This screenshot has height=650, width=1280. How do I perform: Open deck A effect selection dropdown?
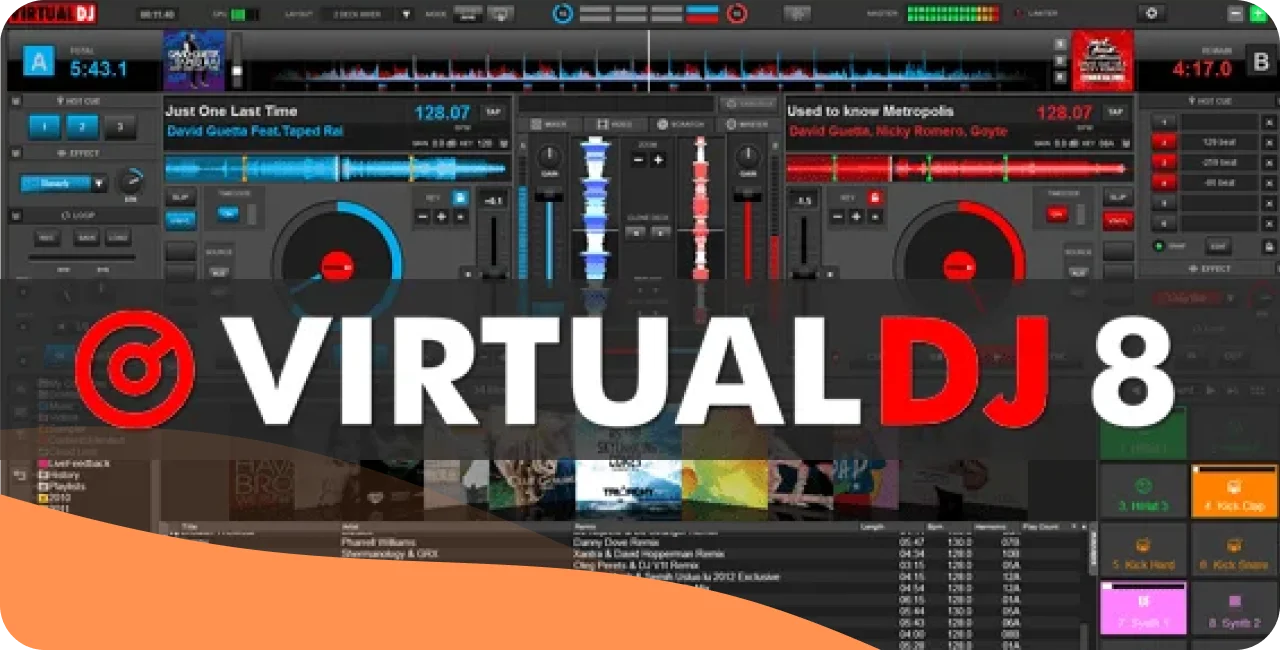click(99, 184)
